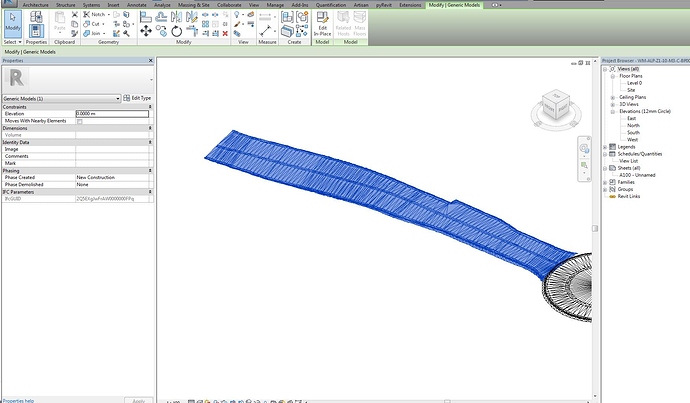Toggle the Properties palette icon

click(x=36, y=31)
